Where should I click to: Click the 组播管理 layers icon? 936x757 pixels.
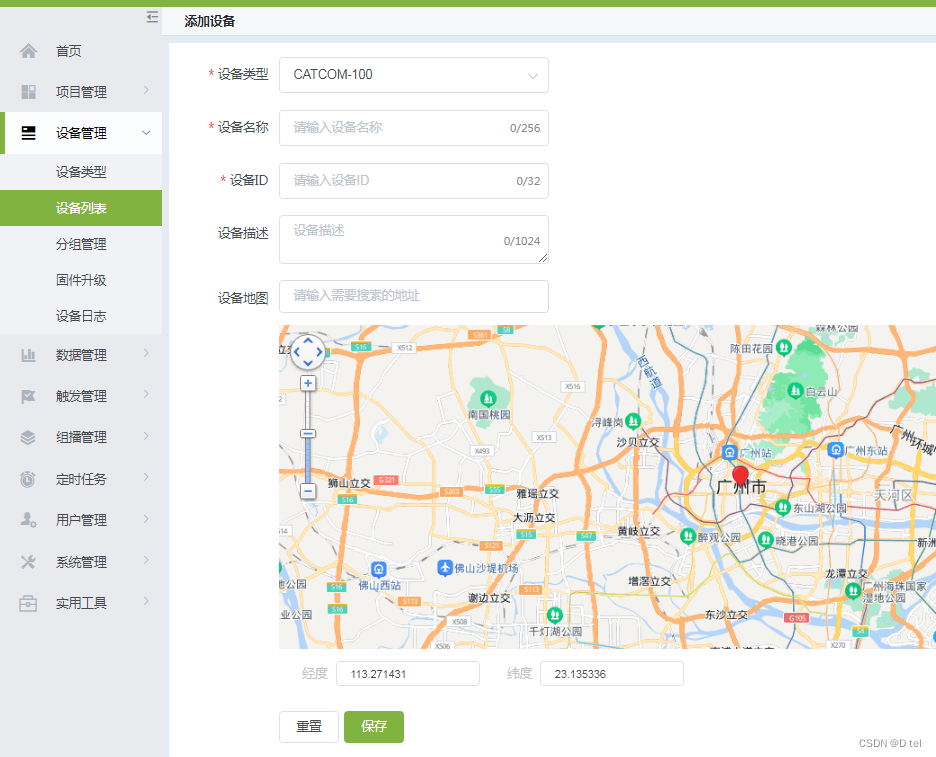[28, 438]
